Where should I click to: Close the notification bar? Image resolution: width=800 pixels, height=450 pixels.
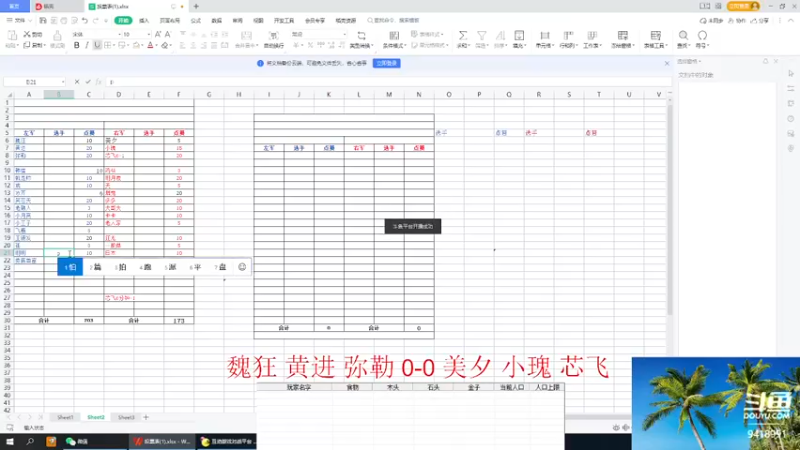667,63
